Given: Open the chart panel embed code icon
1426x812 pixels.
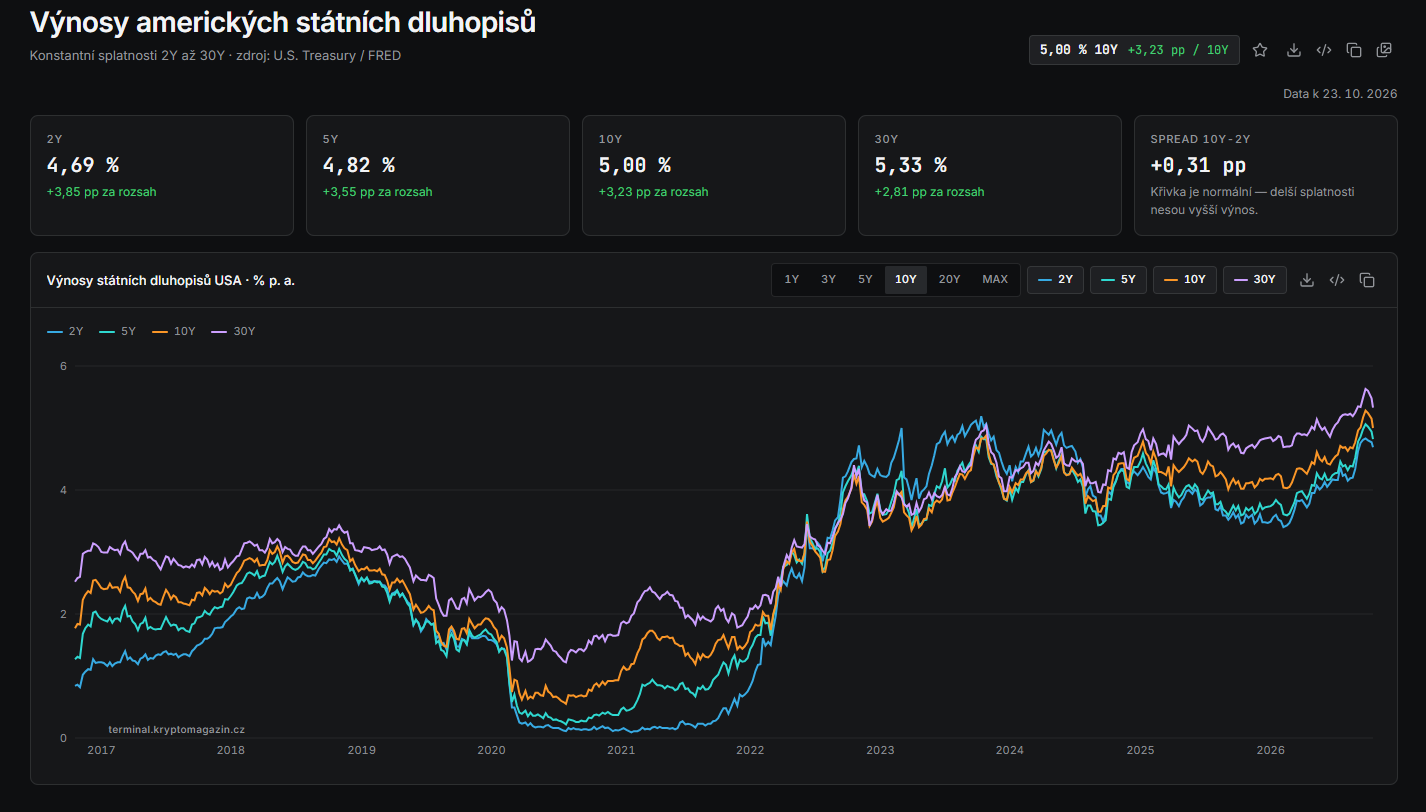Looking at the screenshot, I should 1336,280.
